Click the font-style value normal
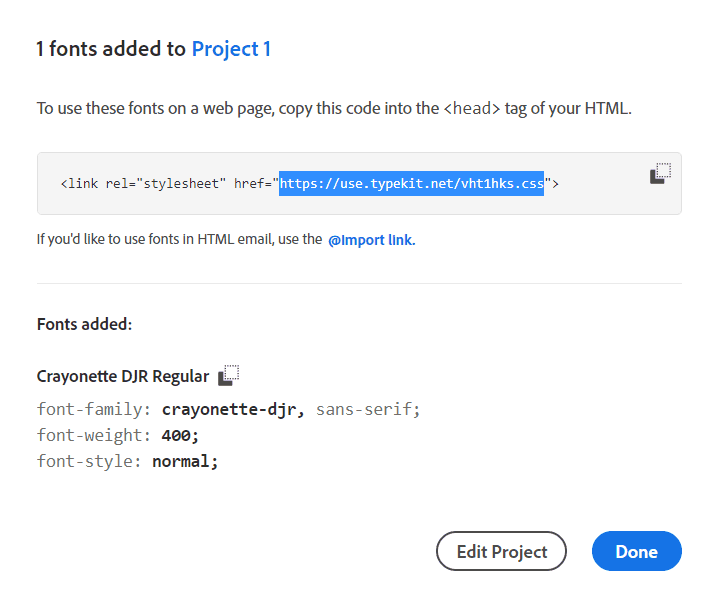This screenshot has width=719, height=605. (185, 461)
